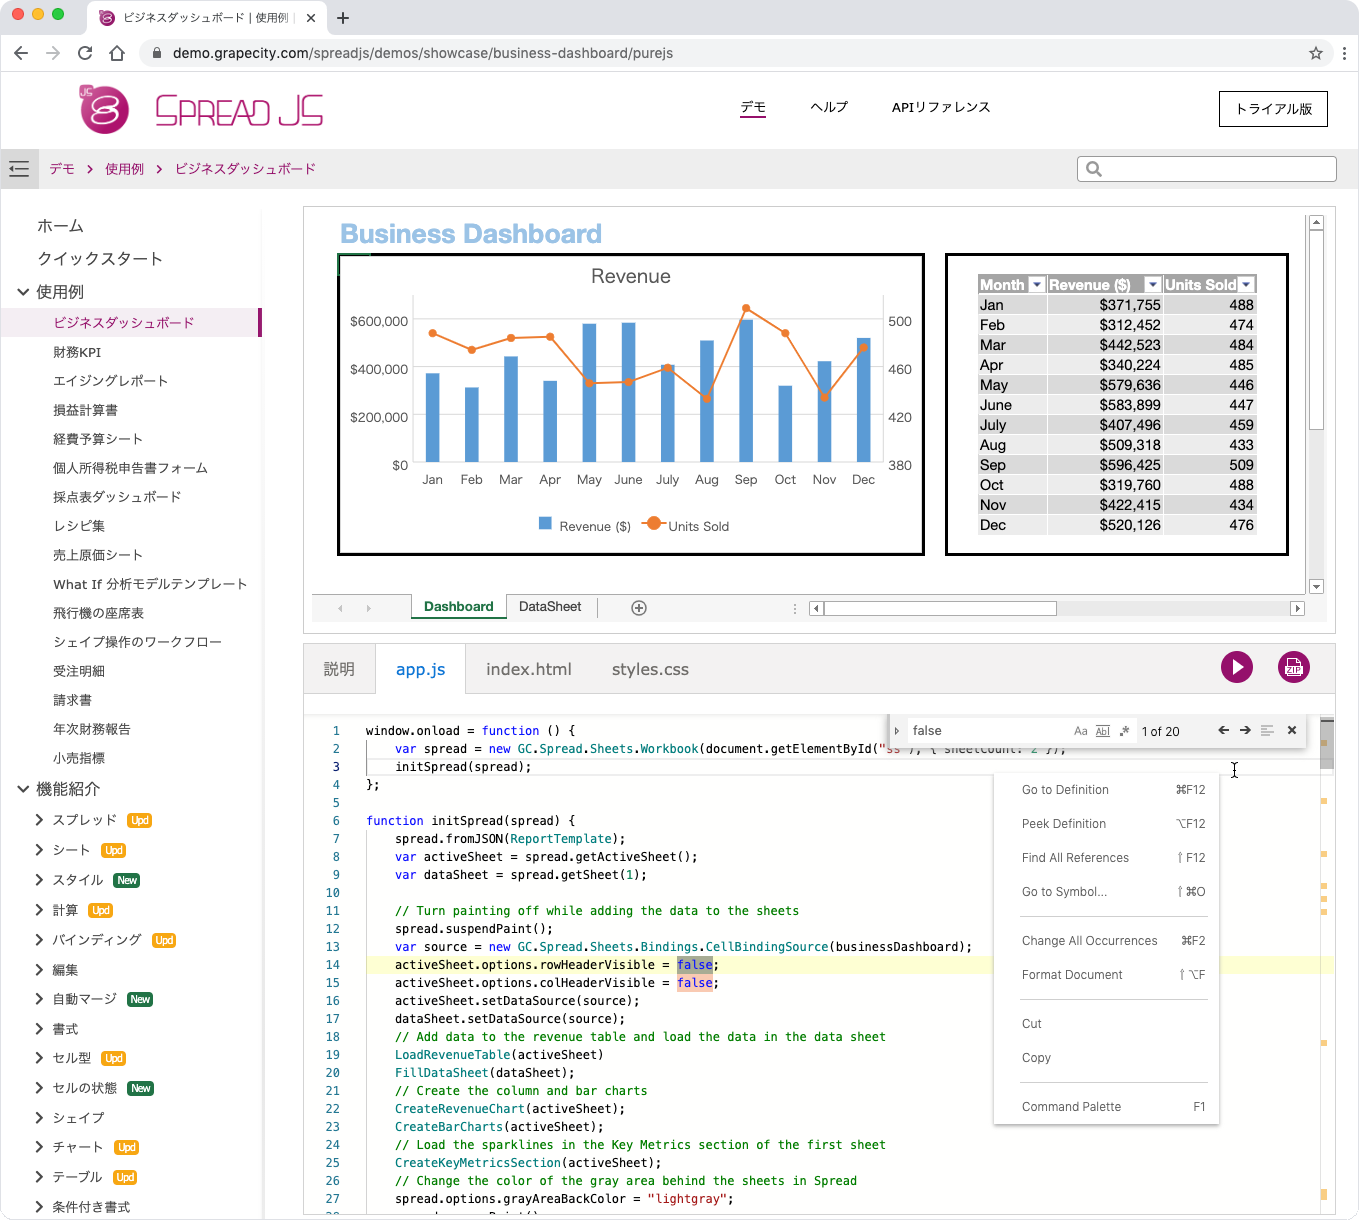Image resolution: width=1359 pixels, height=1220 pixels.
Task: Choose Format Document from context menu
Action: coord(1106,975)
